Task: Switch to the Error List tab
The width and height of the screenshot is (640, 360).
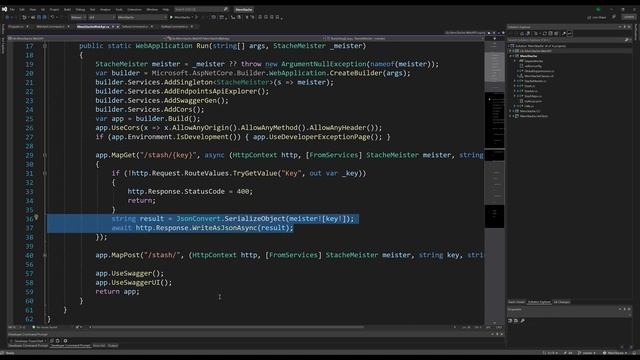Action: point(99,346)
